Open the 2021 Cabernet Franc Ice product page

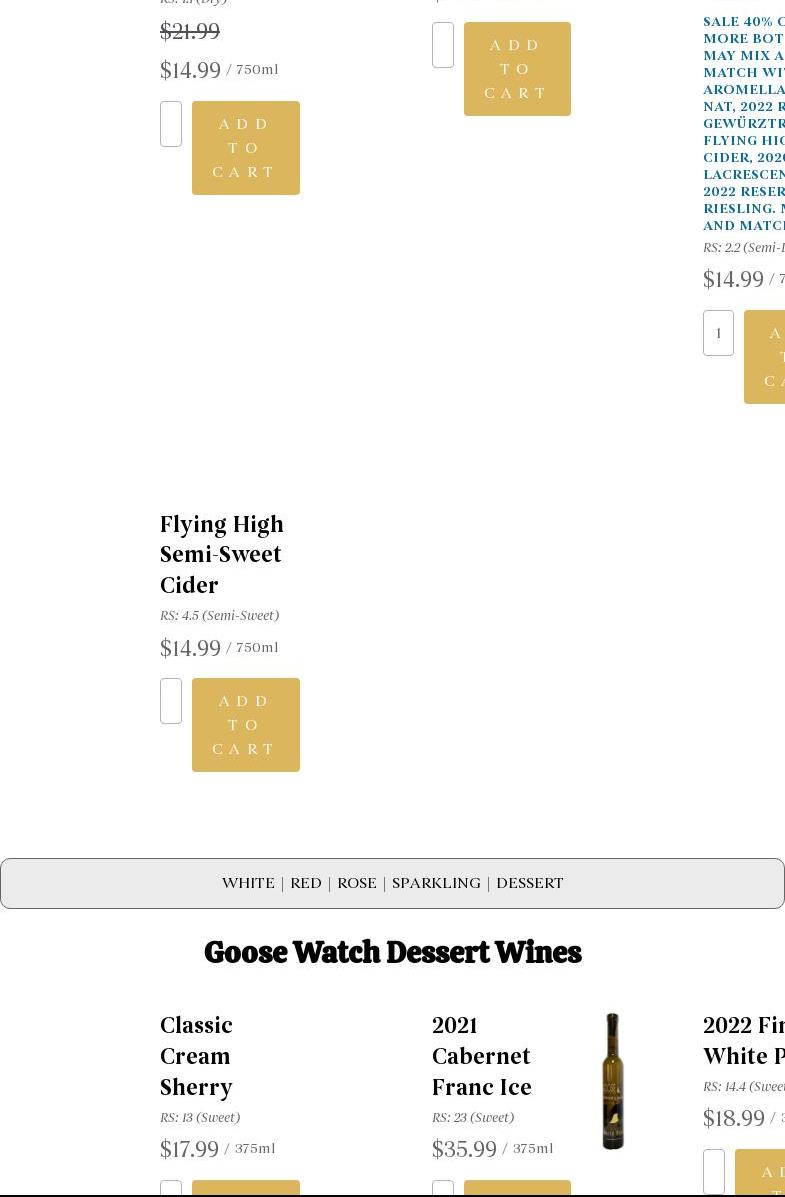tap(481, 1055)
